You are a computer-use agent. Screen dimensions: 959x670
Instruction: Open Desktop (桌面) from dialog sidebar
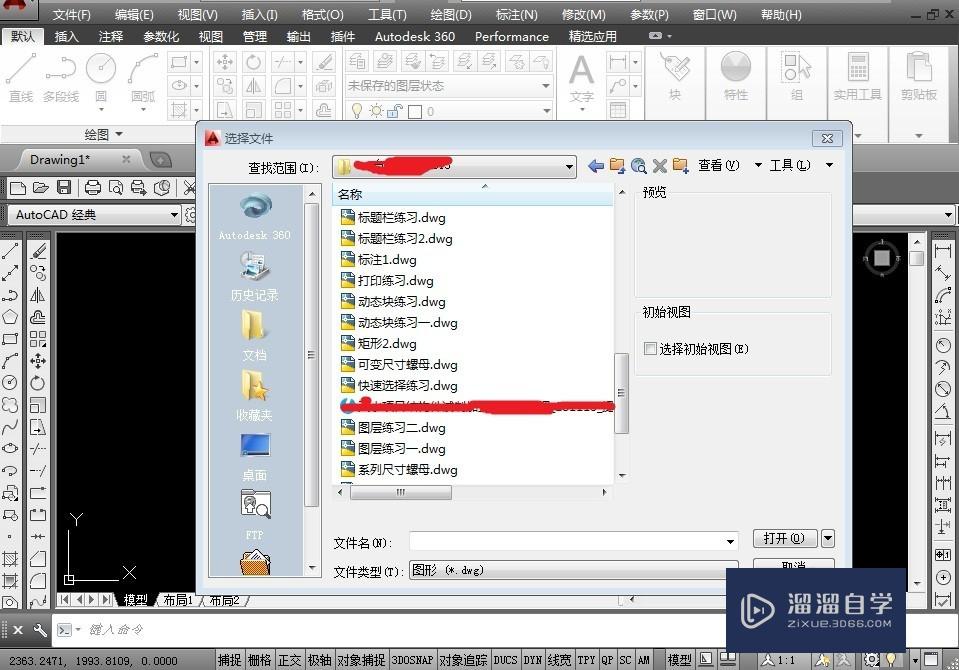coord(254,445)
